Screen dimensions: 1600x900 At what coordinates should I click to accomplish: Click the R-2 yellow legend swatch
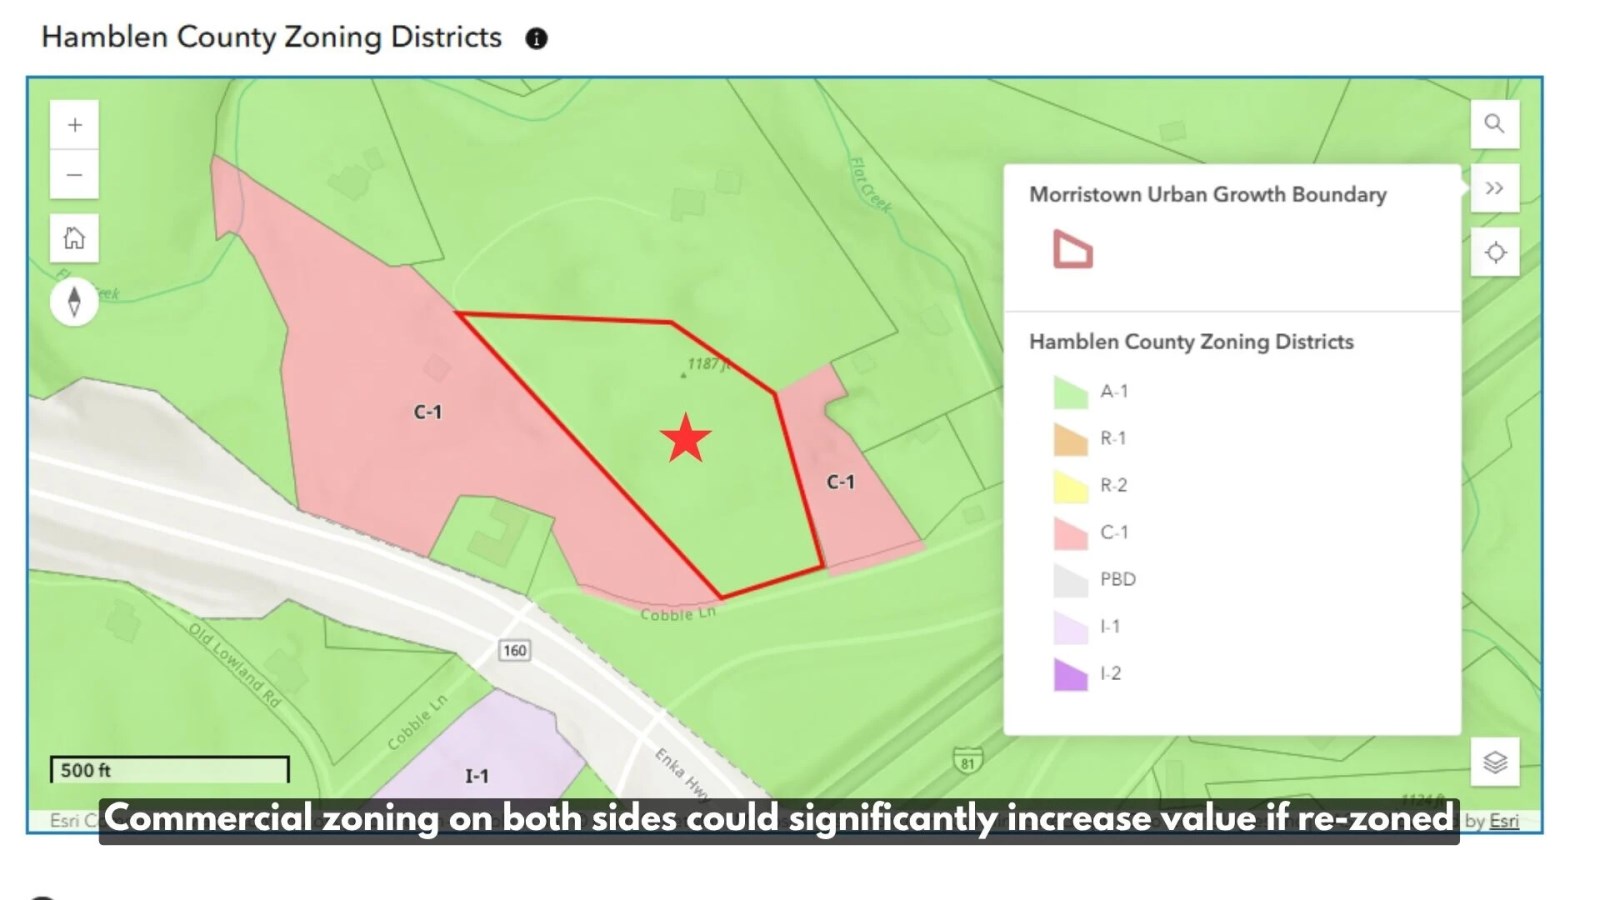tap(1070, 486)
